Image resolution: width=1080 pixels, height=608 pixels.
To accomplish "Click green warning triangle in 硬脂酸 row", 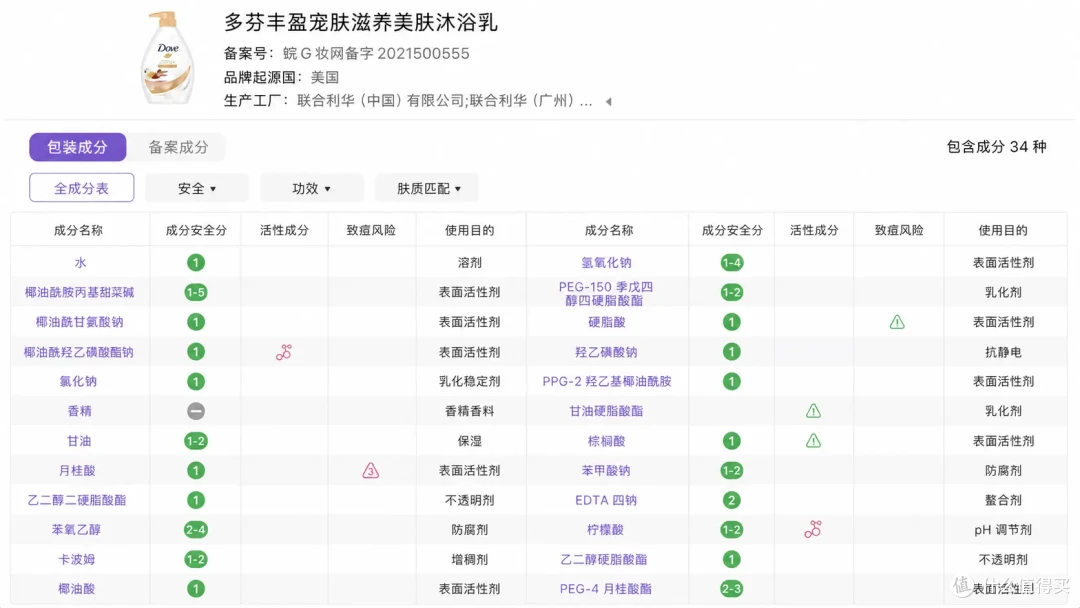I will (x=897, y=322).
